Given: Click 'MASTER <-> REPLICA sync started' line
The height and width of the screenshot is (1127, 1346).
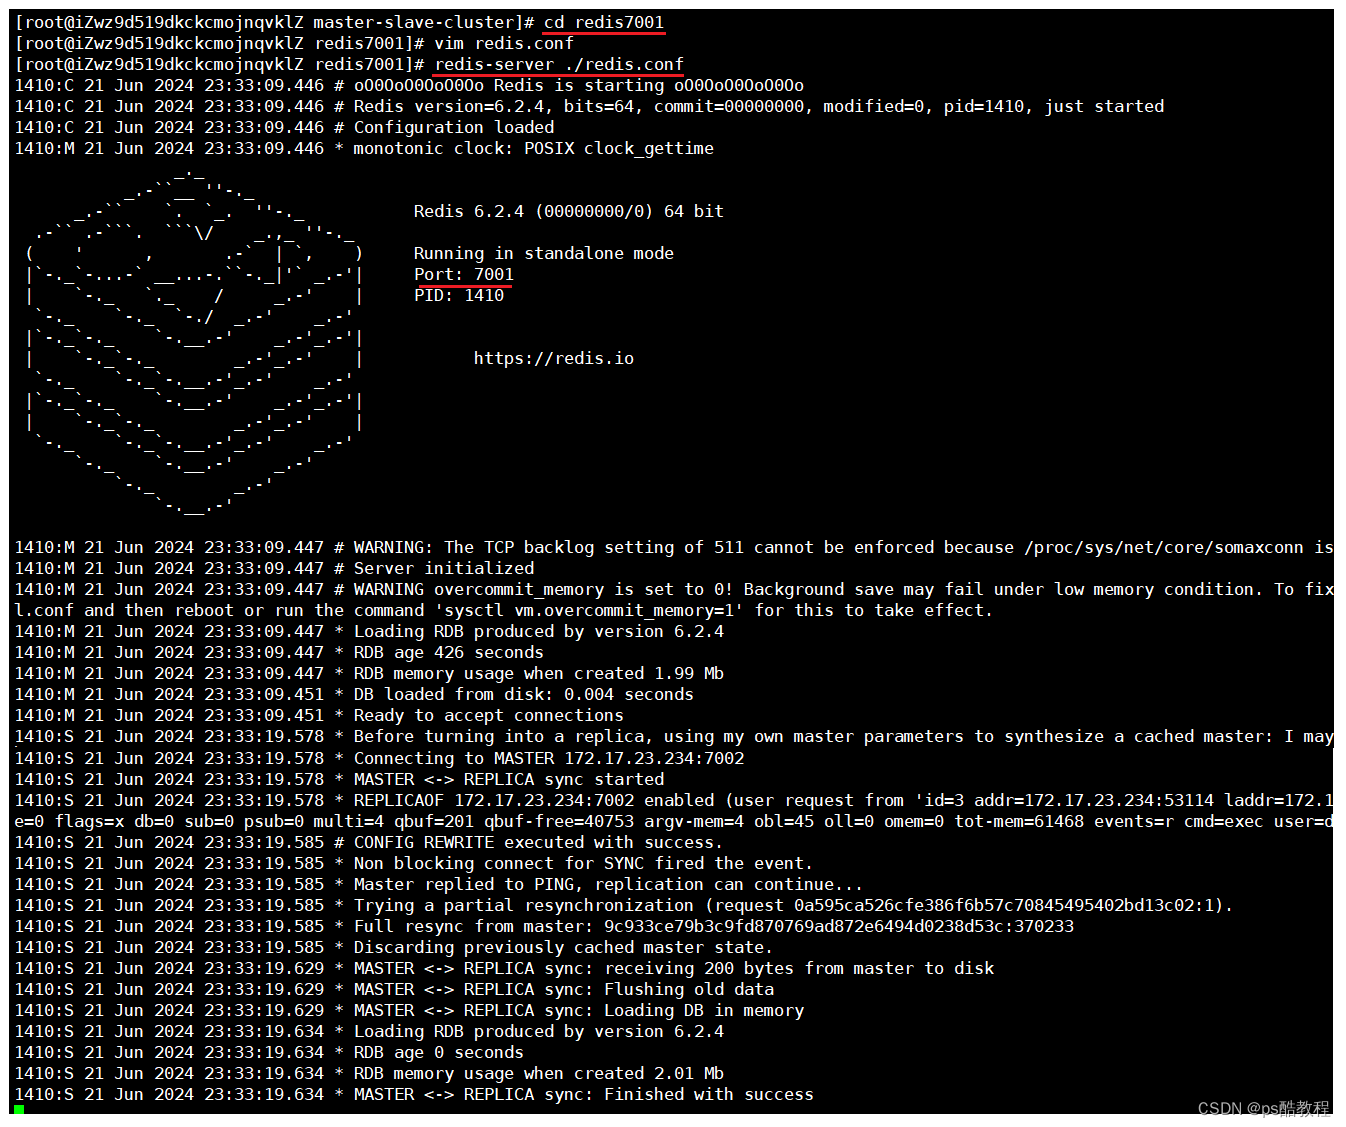Looking at the screenshot, I should click(x=339, y=779).
